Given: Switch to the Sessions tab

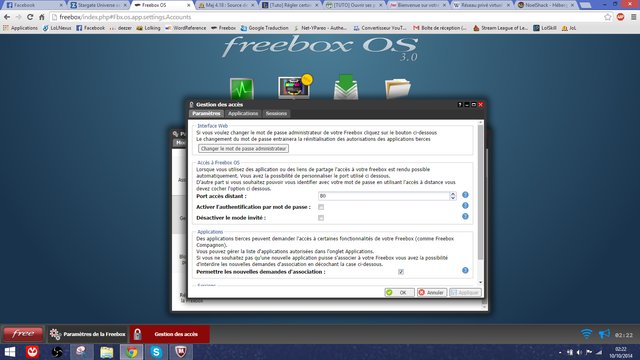Looking at the screenshot, I should pos(276,113).
